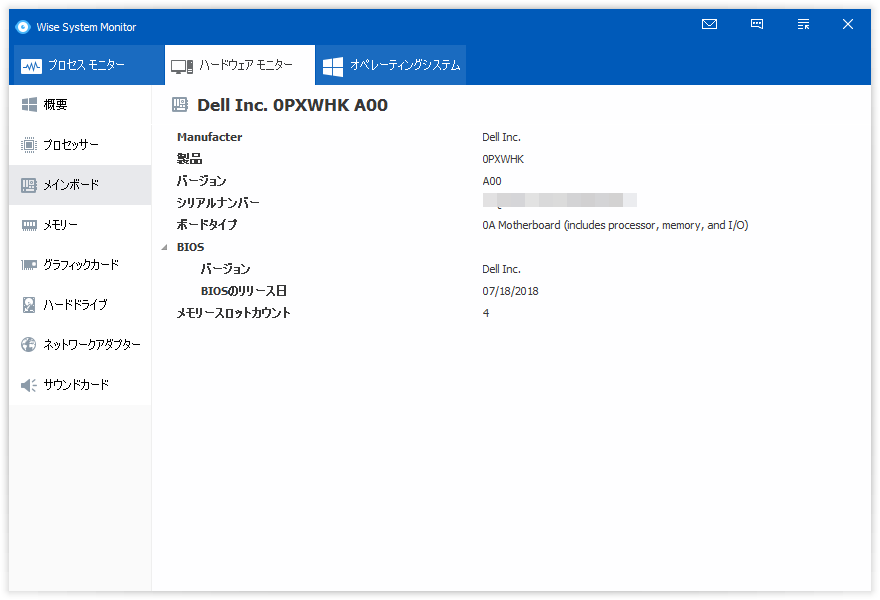This screenshot has width=880, height=600.
Task: Click the バージョン label under BIOS
Action: pos(226,269)
